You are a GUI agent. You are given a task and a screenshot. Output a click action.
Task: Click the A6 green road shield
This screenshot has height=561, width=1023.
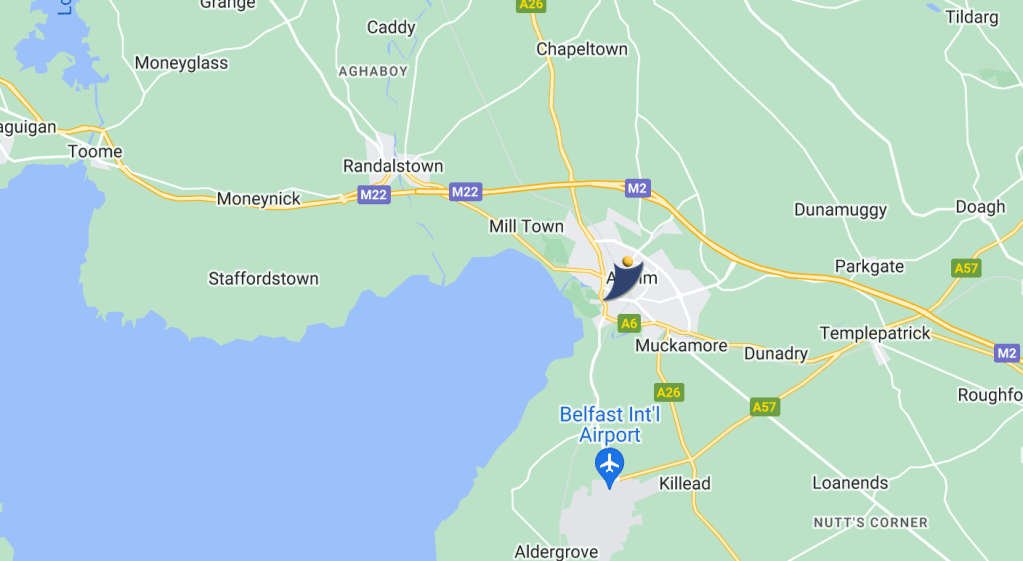[x=629, y=323]
